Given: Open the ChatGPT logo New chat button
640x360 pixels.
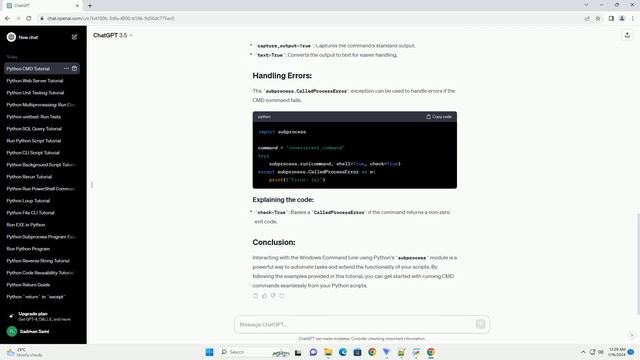Looking at the screenshot, I should [x=22, y=37].
